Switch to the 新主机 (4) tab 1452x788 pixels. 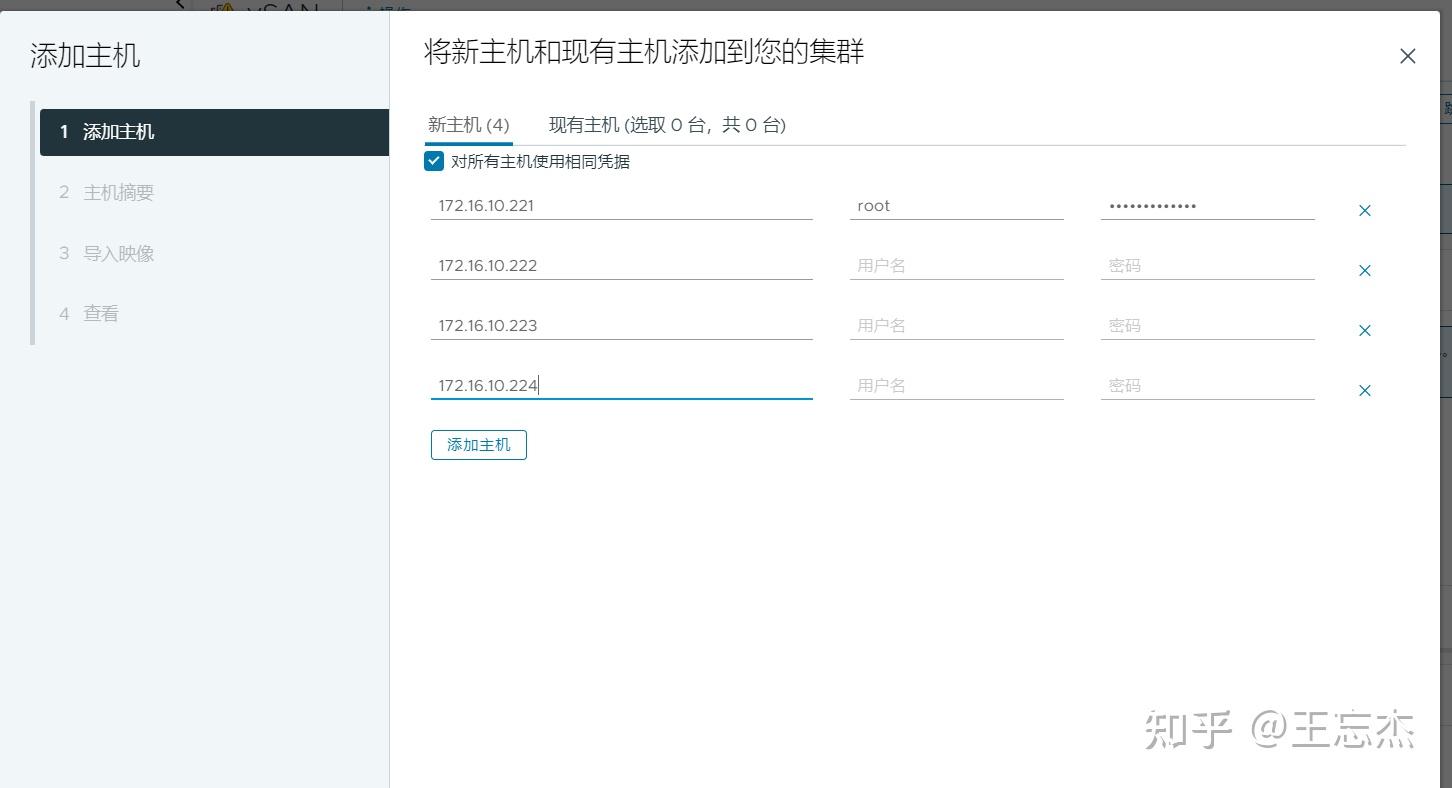point(469,125)
